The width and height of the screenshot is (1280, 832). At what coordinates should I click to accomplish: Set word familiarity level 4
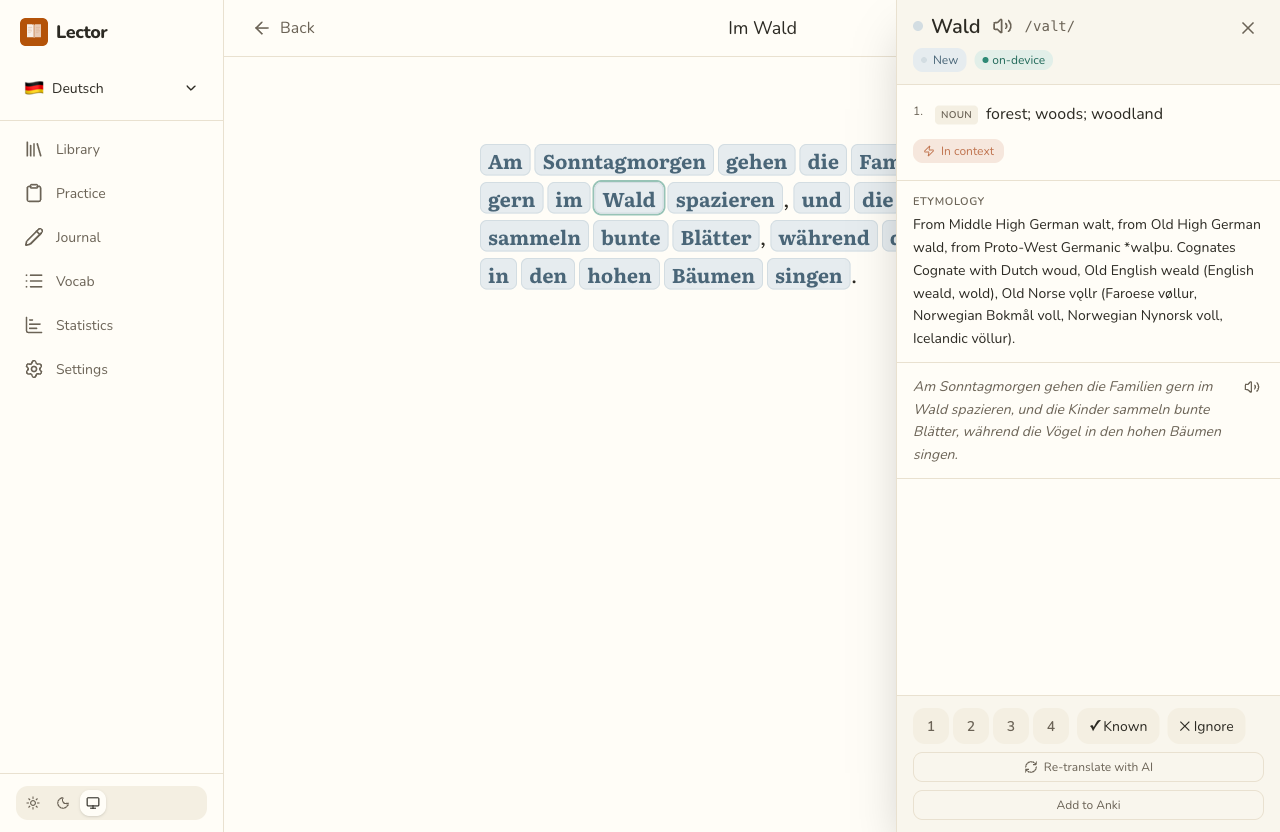pyautogui.click(x=1051, y=726)
